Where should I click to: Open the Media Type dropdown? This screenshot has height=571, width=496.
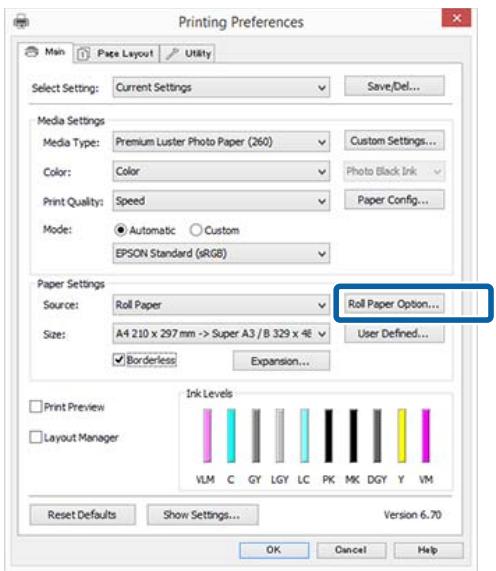[x=221, y=142]
